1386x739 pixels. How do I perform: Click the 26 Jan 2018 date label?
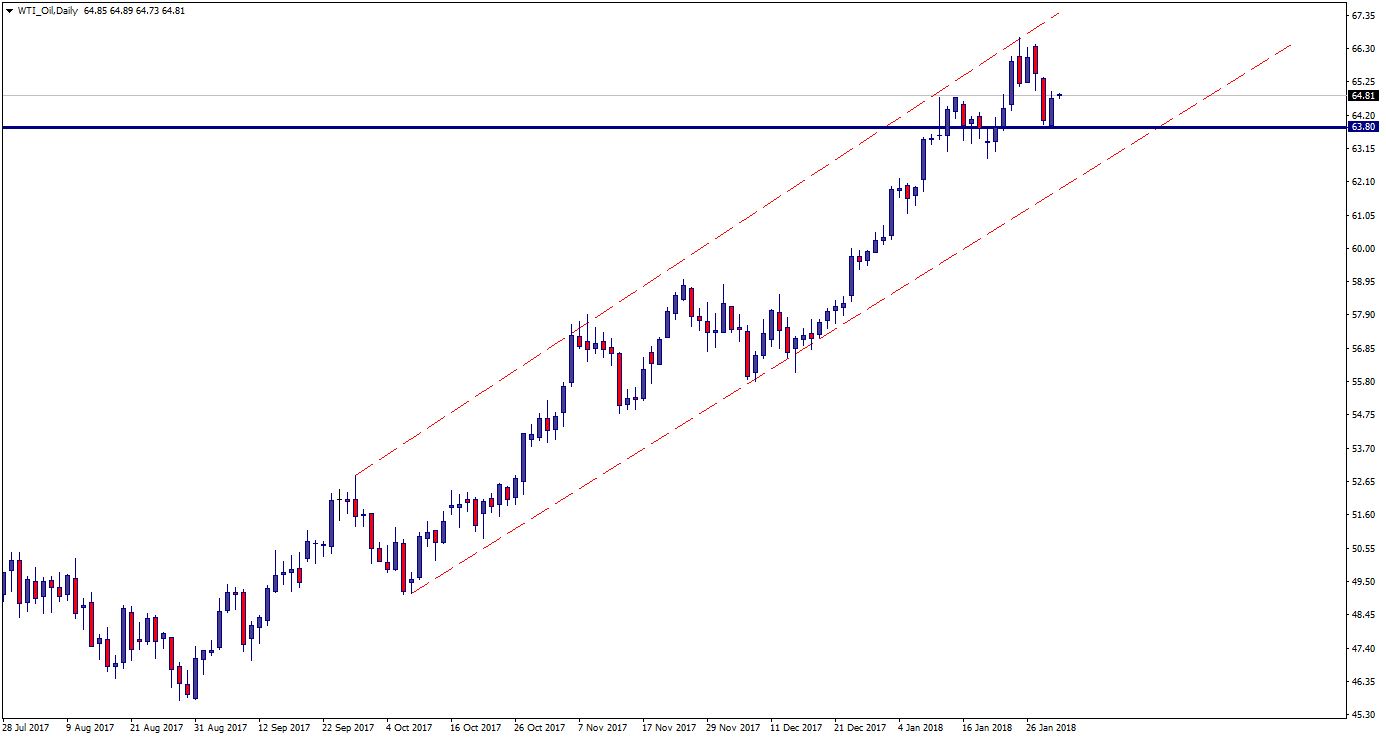tap(1053, 728)
